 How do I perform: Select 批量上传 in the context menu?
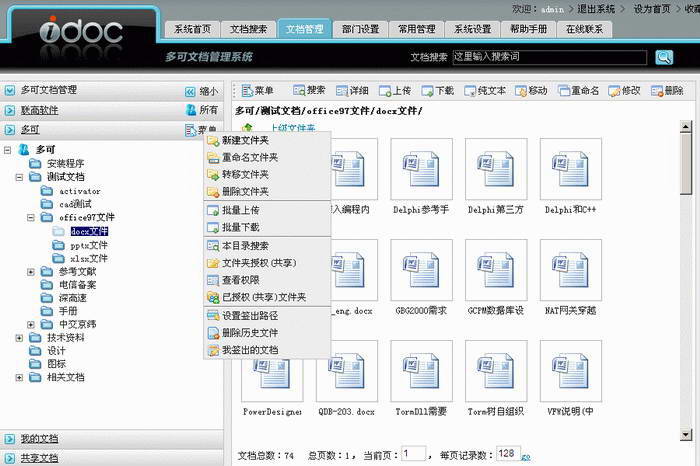[239, 211]
